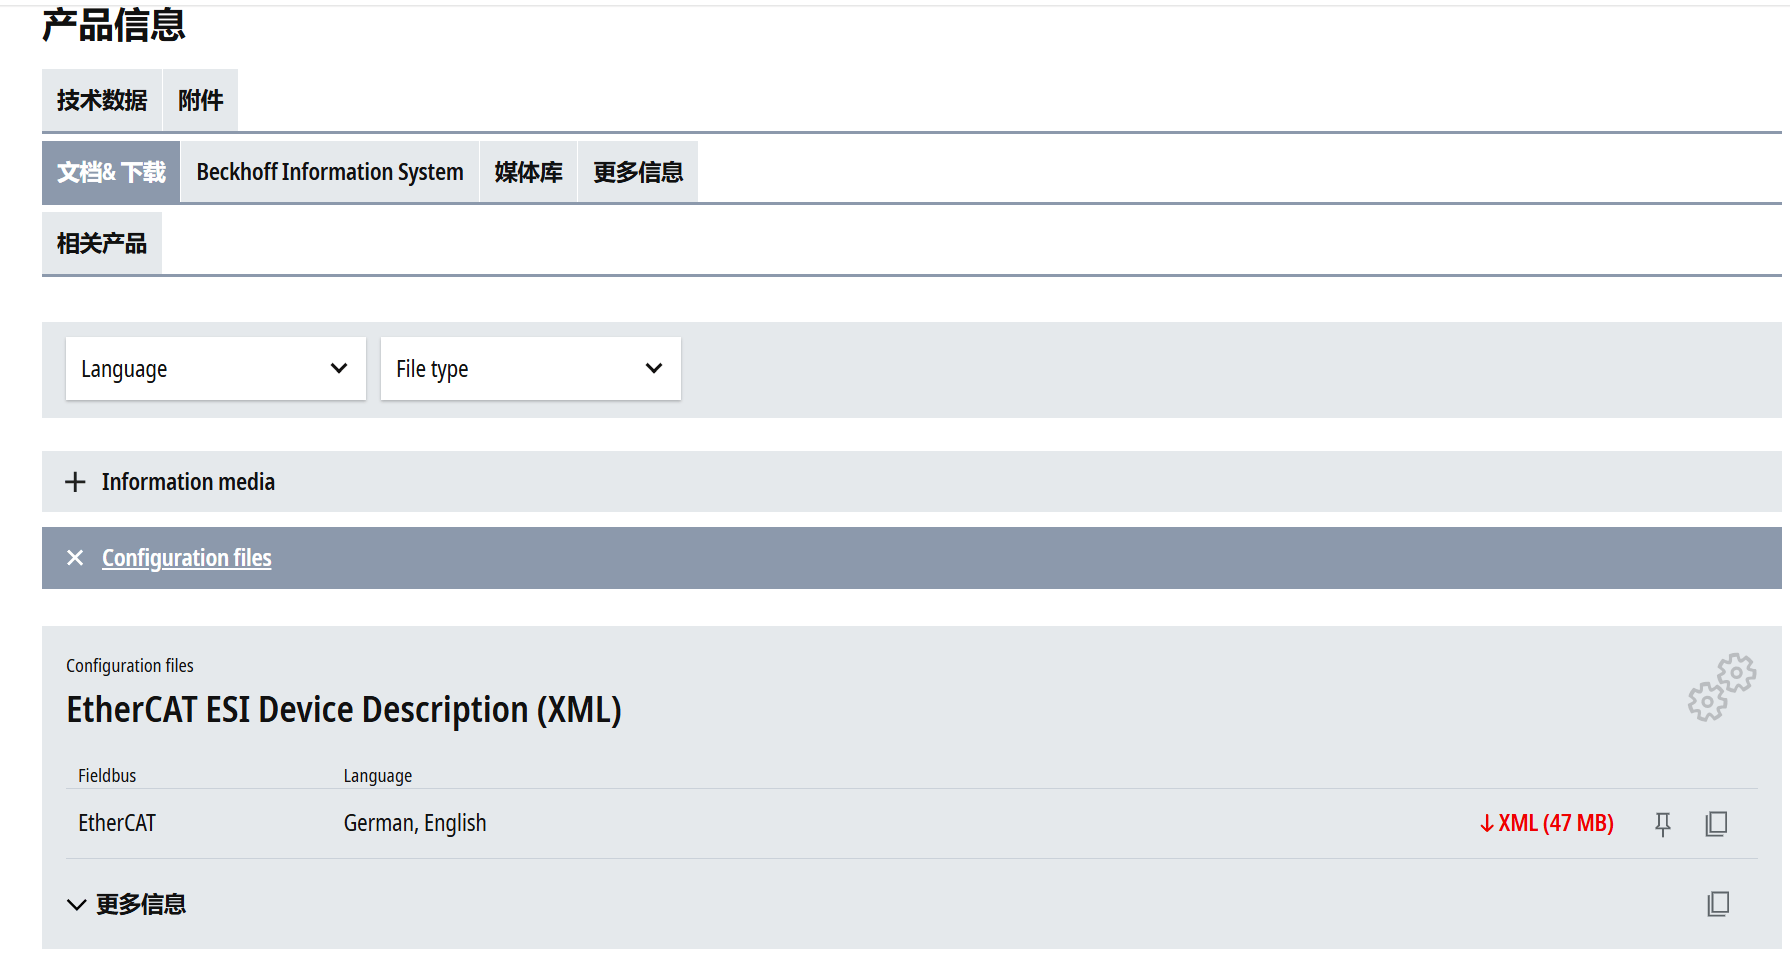Switch to the 技术数据 tab
The width and height of the screenshot is (1790, 953).
[x=102, y=100]
